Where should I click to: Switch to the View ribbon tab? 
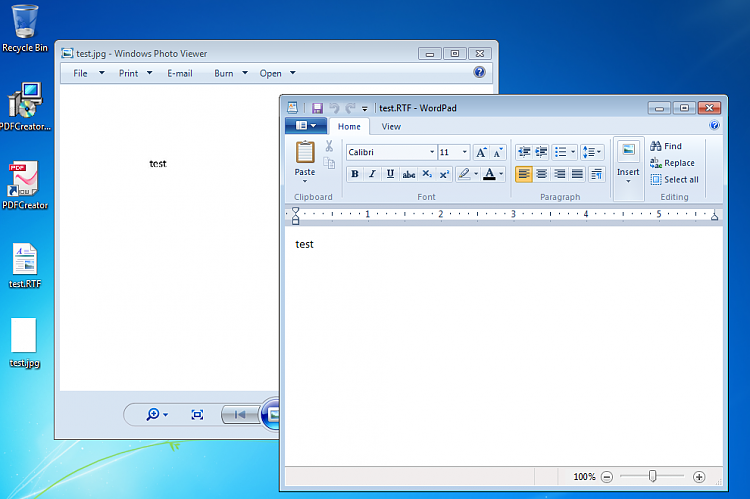coord(391,127)
